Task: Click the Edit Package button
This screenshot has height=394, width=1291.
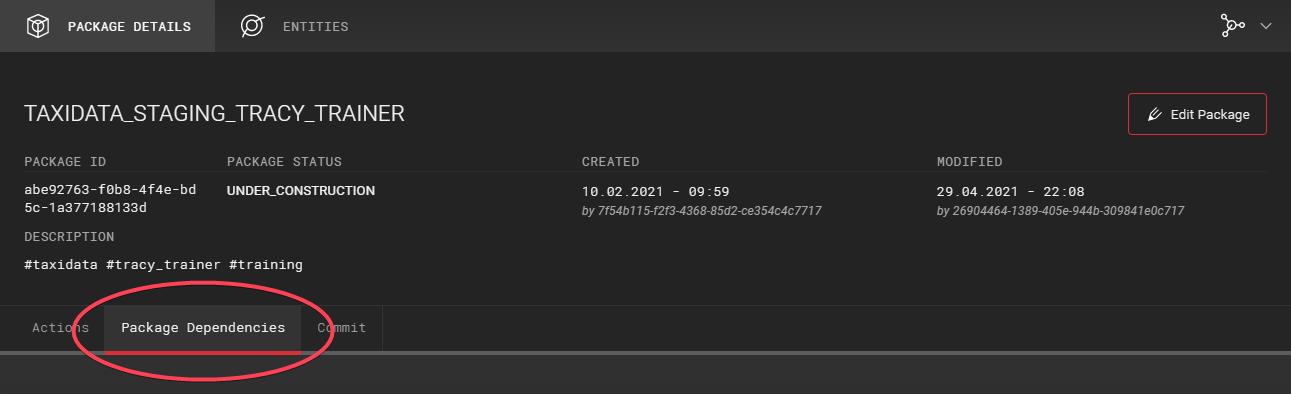Action: 1197,114
